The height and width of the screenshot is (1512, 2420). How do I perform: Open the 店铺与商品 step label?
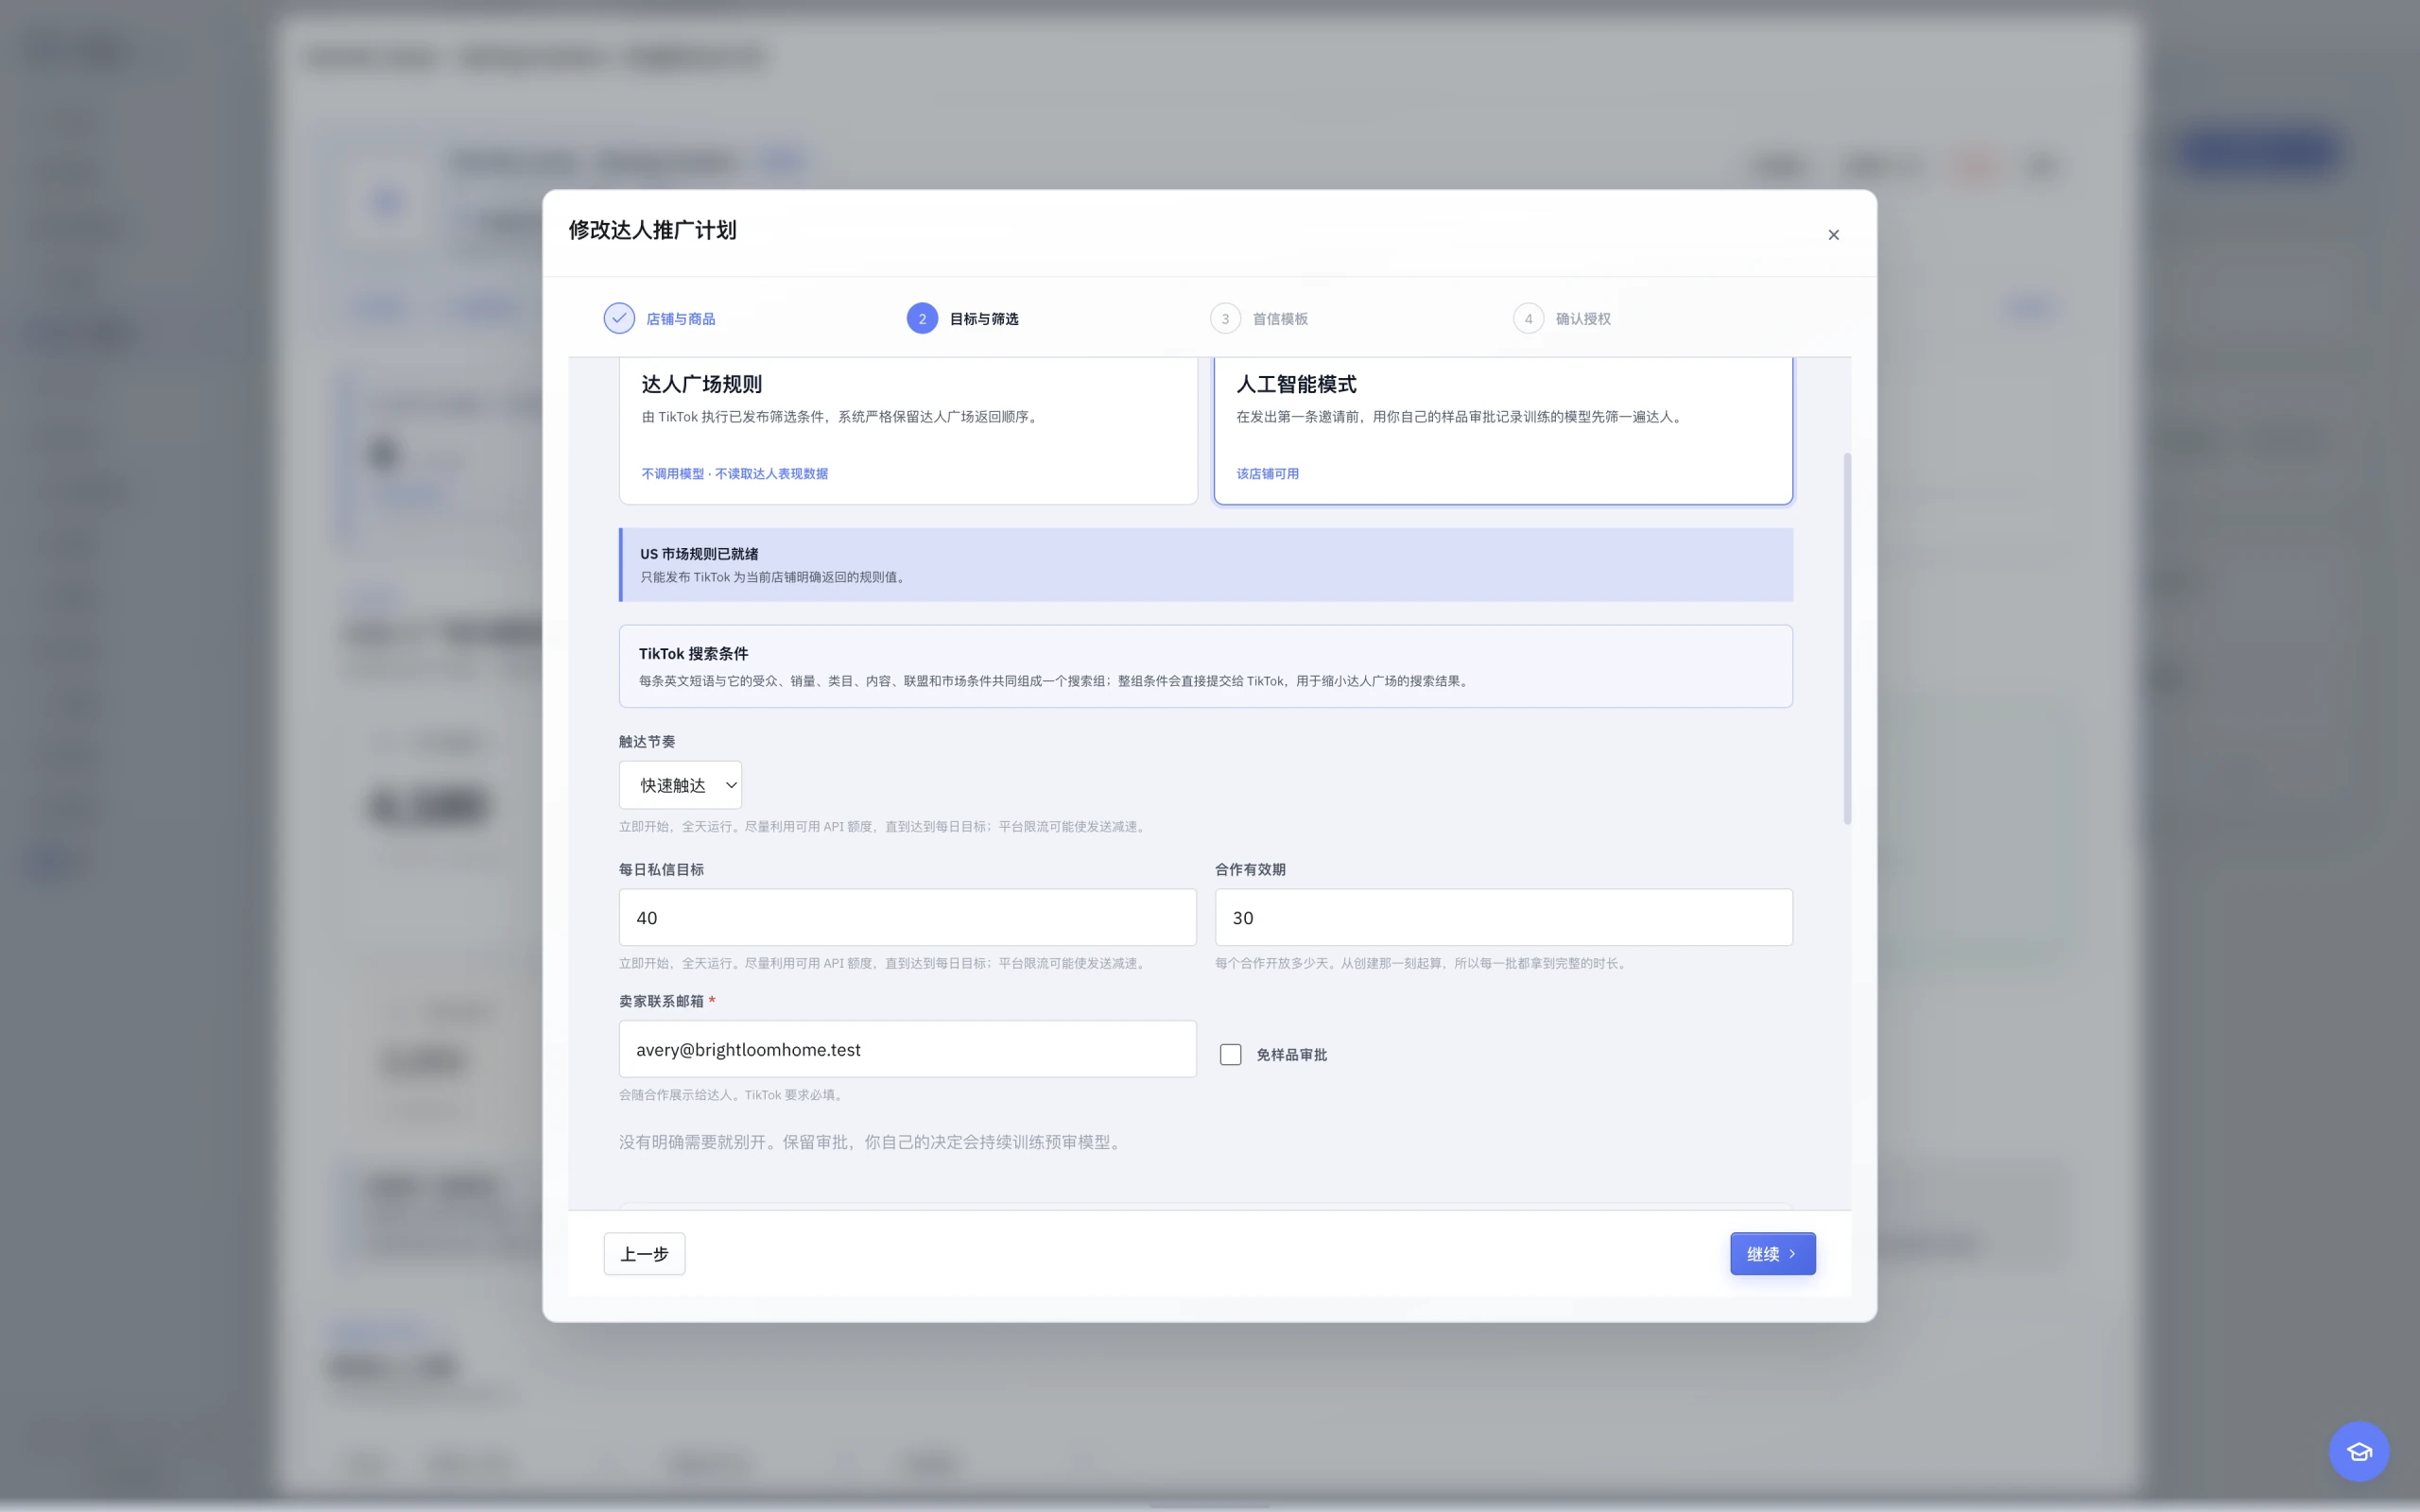pos(680,319)
